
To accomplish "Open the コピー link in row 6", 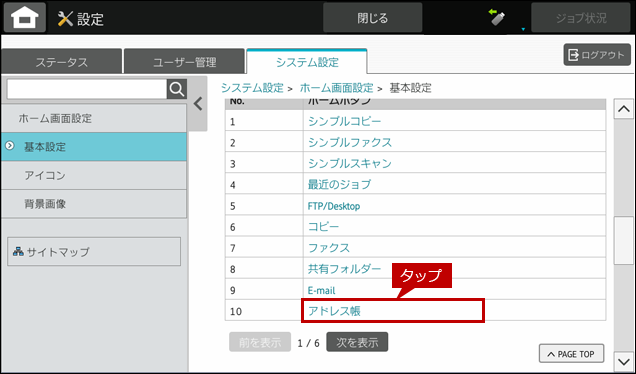I will [323, 227].
